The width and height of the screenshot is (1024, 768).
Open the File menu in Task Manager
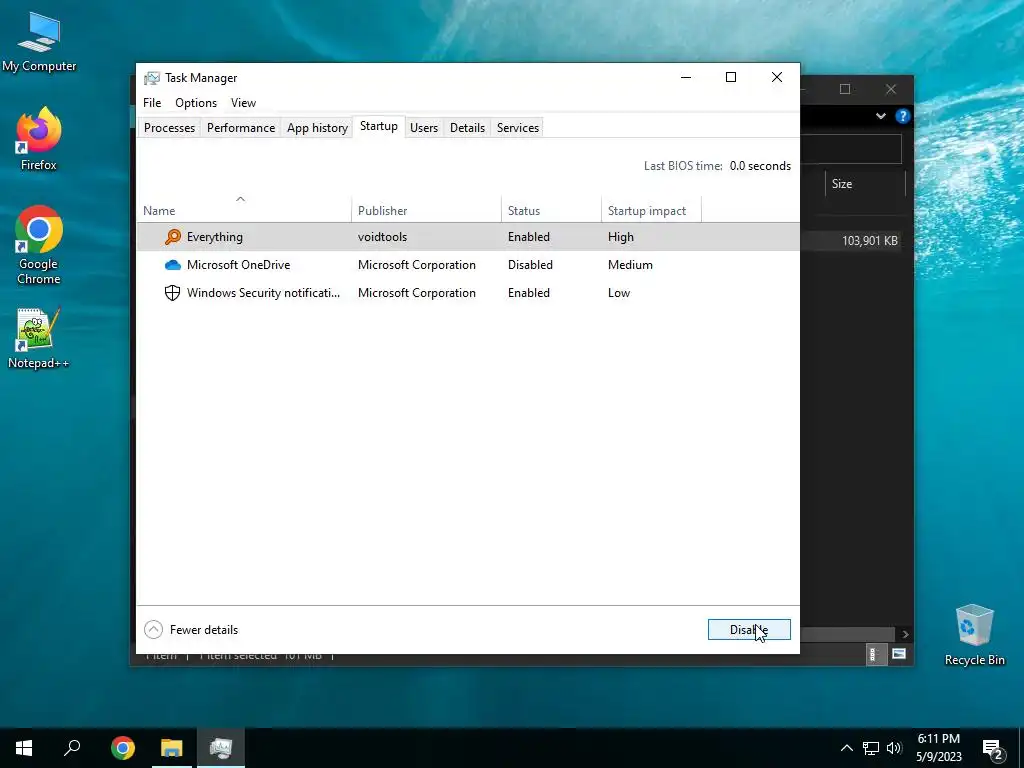click(152, 103)
